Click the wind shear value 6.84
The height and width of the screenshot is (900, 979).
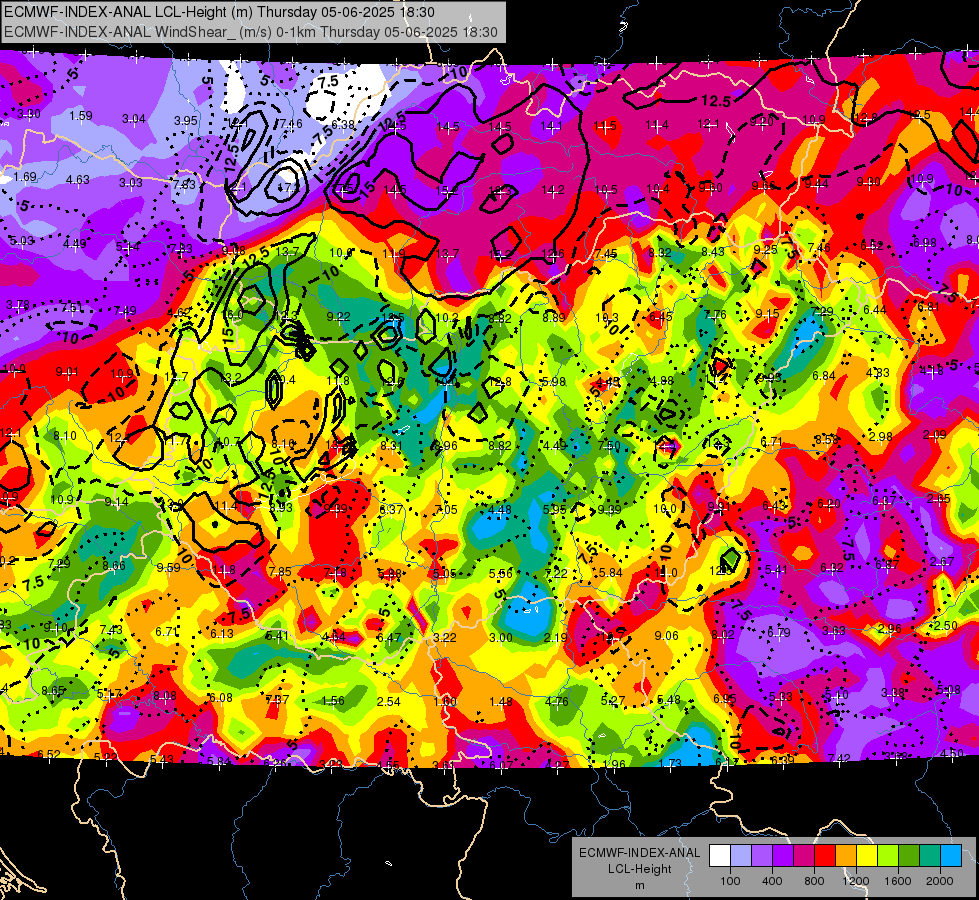(824, 375)
